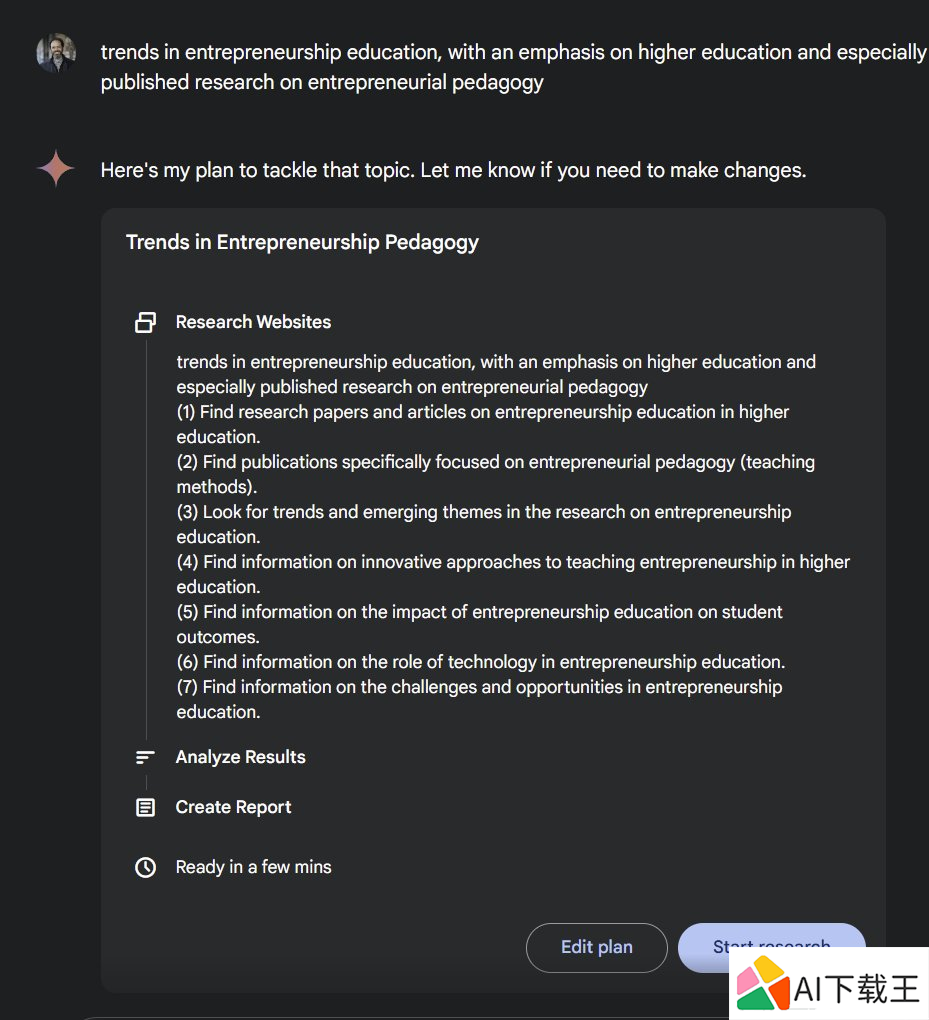This screenshot has width=929, height=1020.
Task: Click the Here's my plan response message
Action: coord(453,170)
